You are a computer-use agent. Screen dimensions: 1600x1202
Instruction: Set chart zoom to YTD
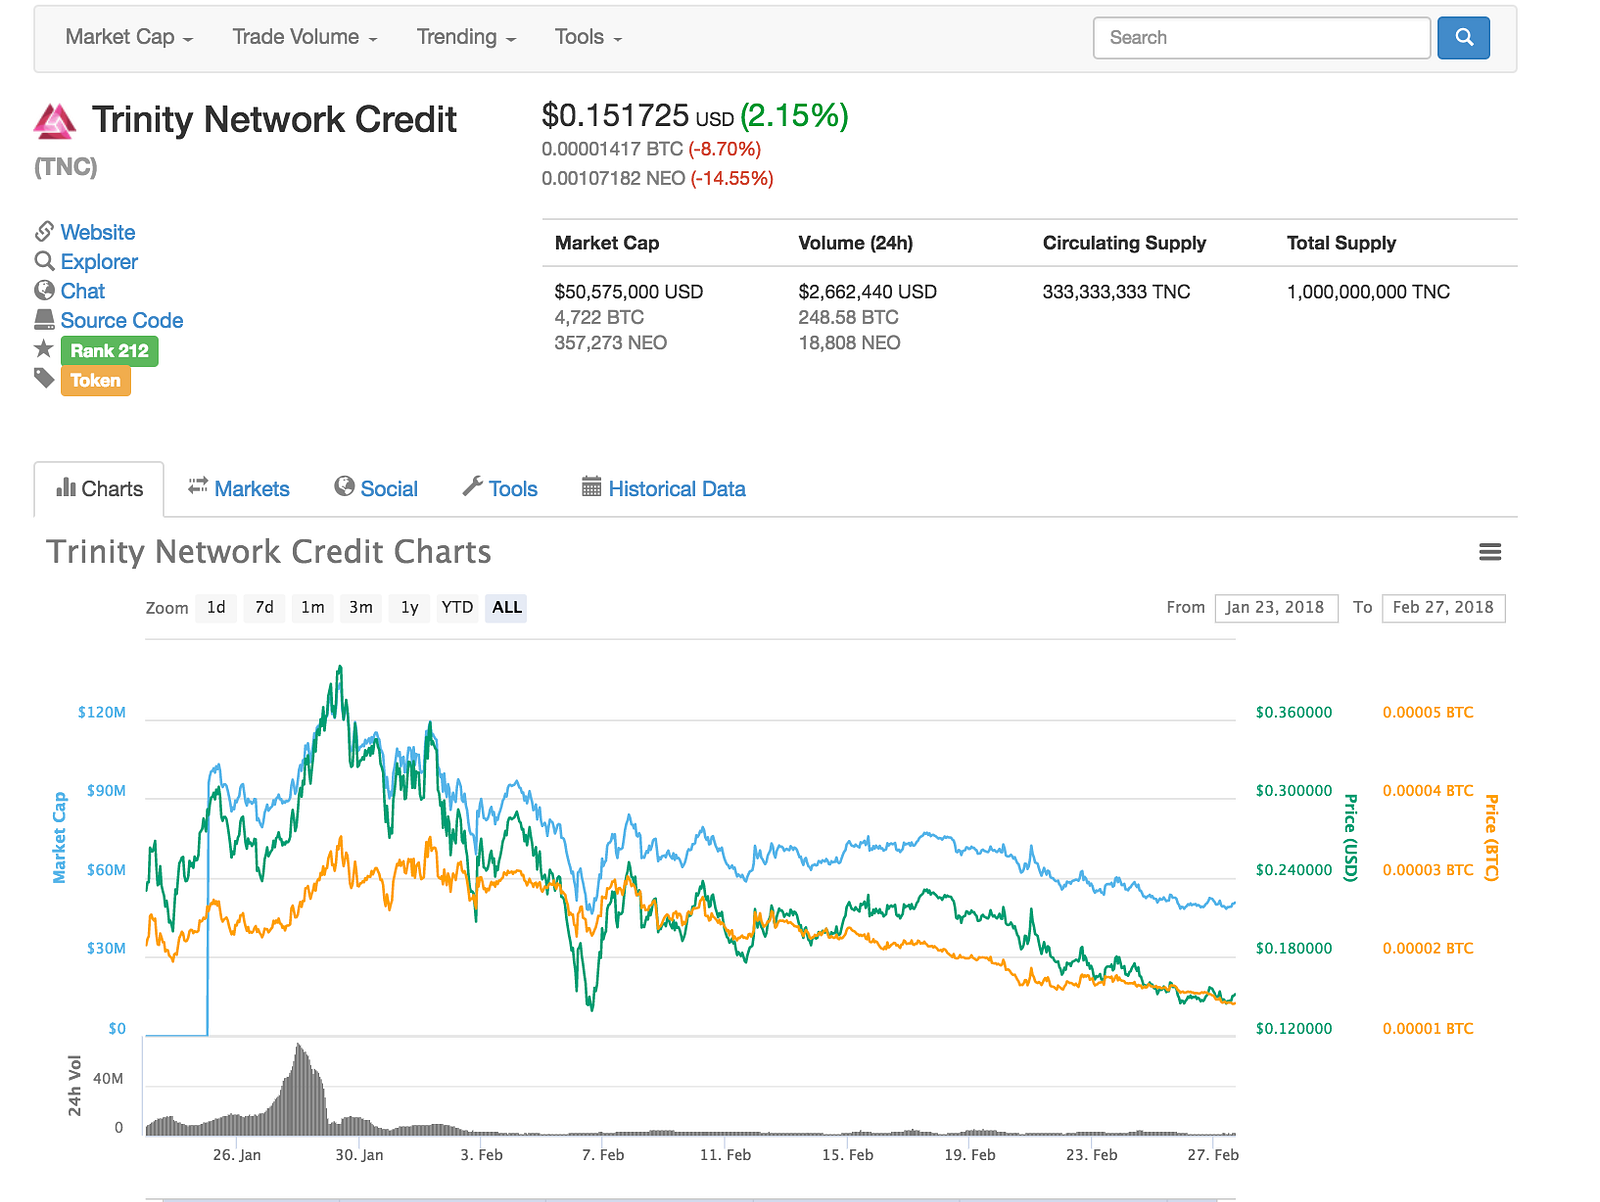[458, 608]
